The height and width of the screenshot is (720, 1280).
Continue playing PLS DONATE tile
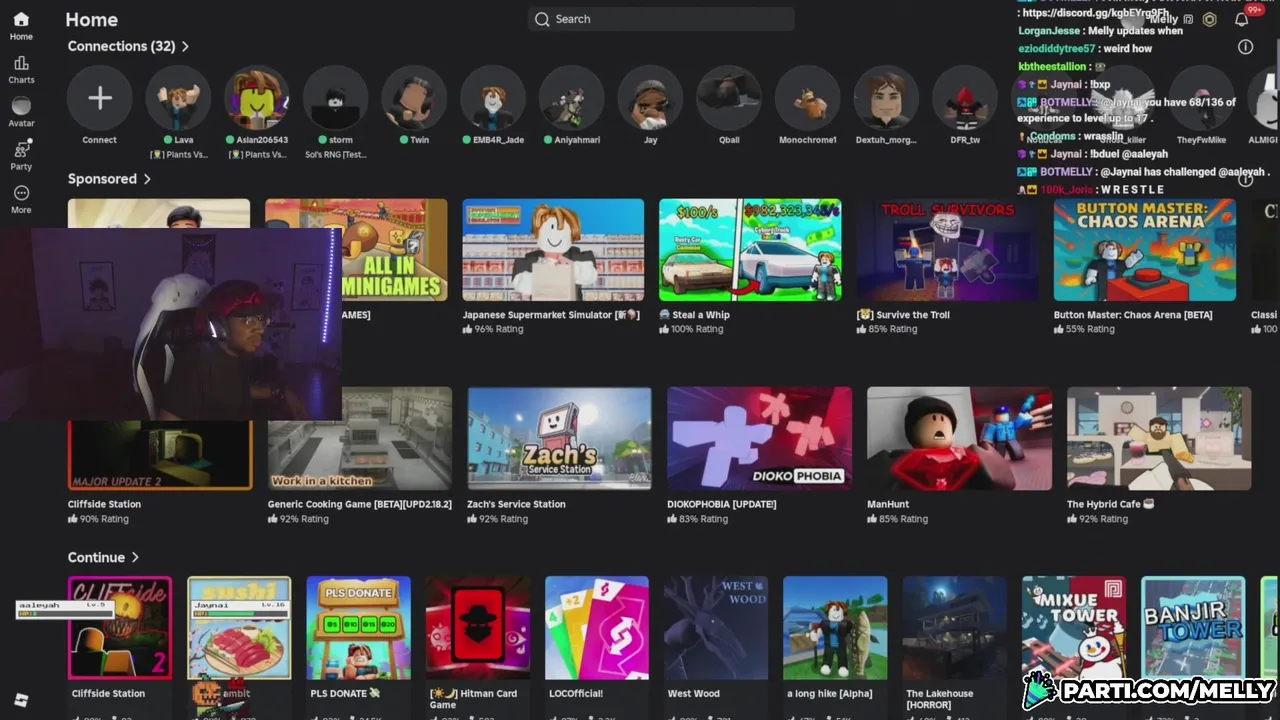coord(358,628)
